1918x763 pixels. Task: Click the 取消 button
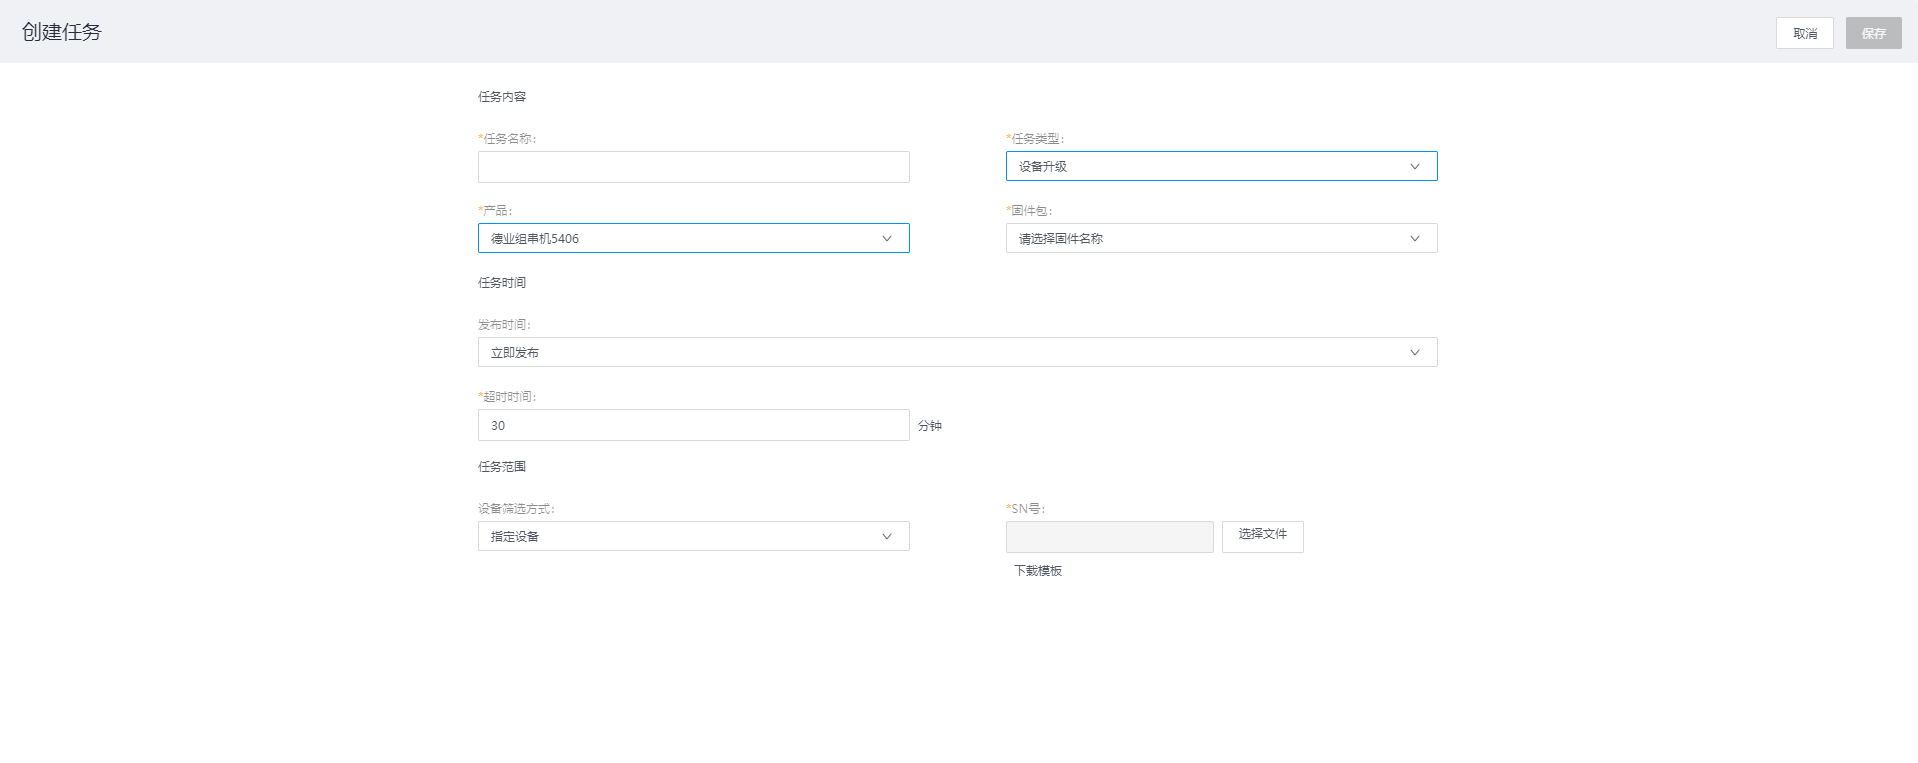coord(1804,33)
